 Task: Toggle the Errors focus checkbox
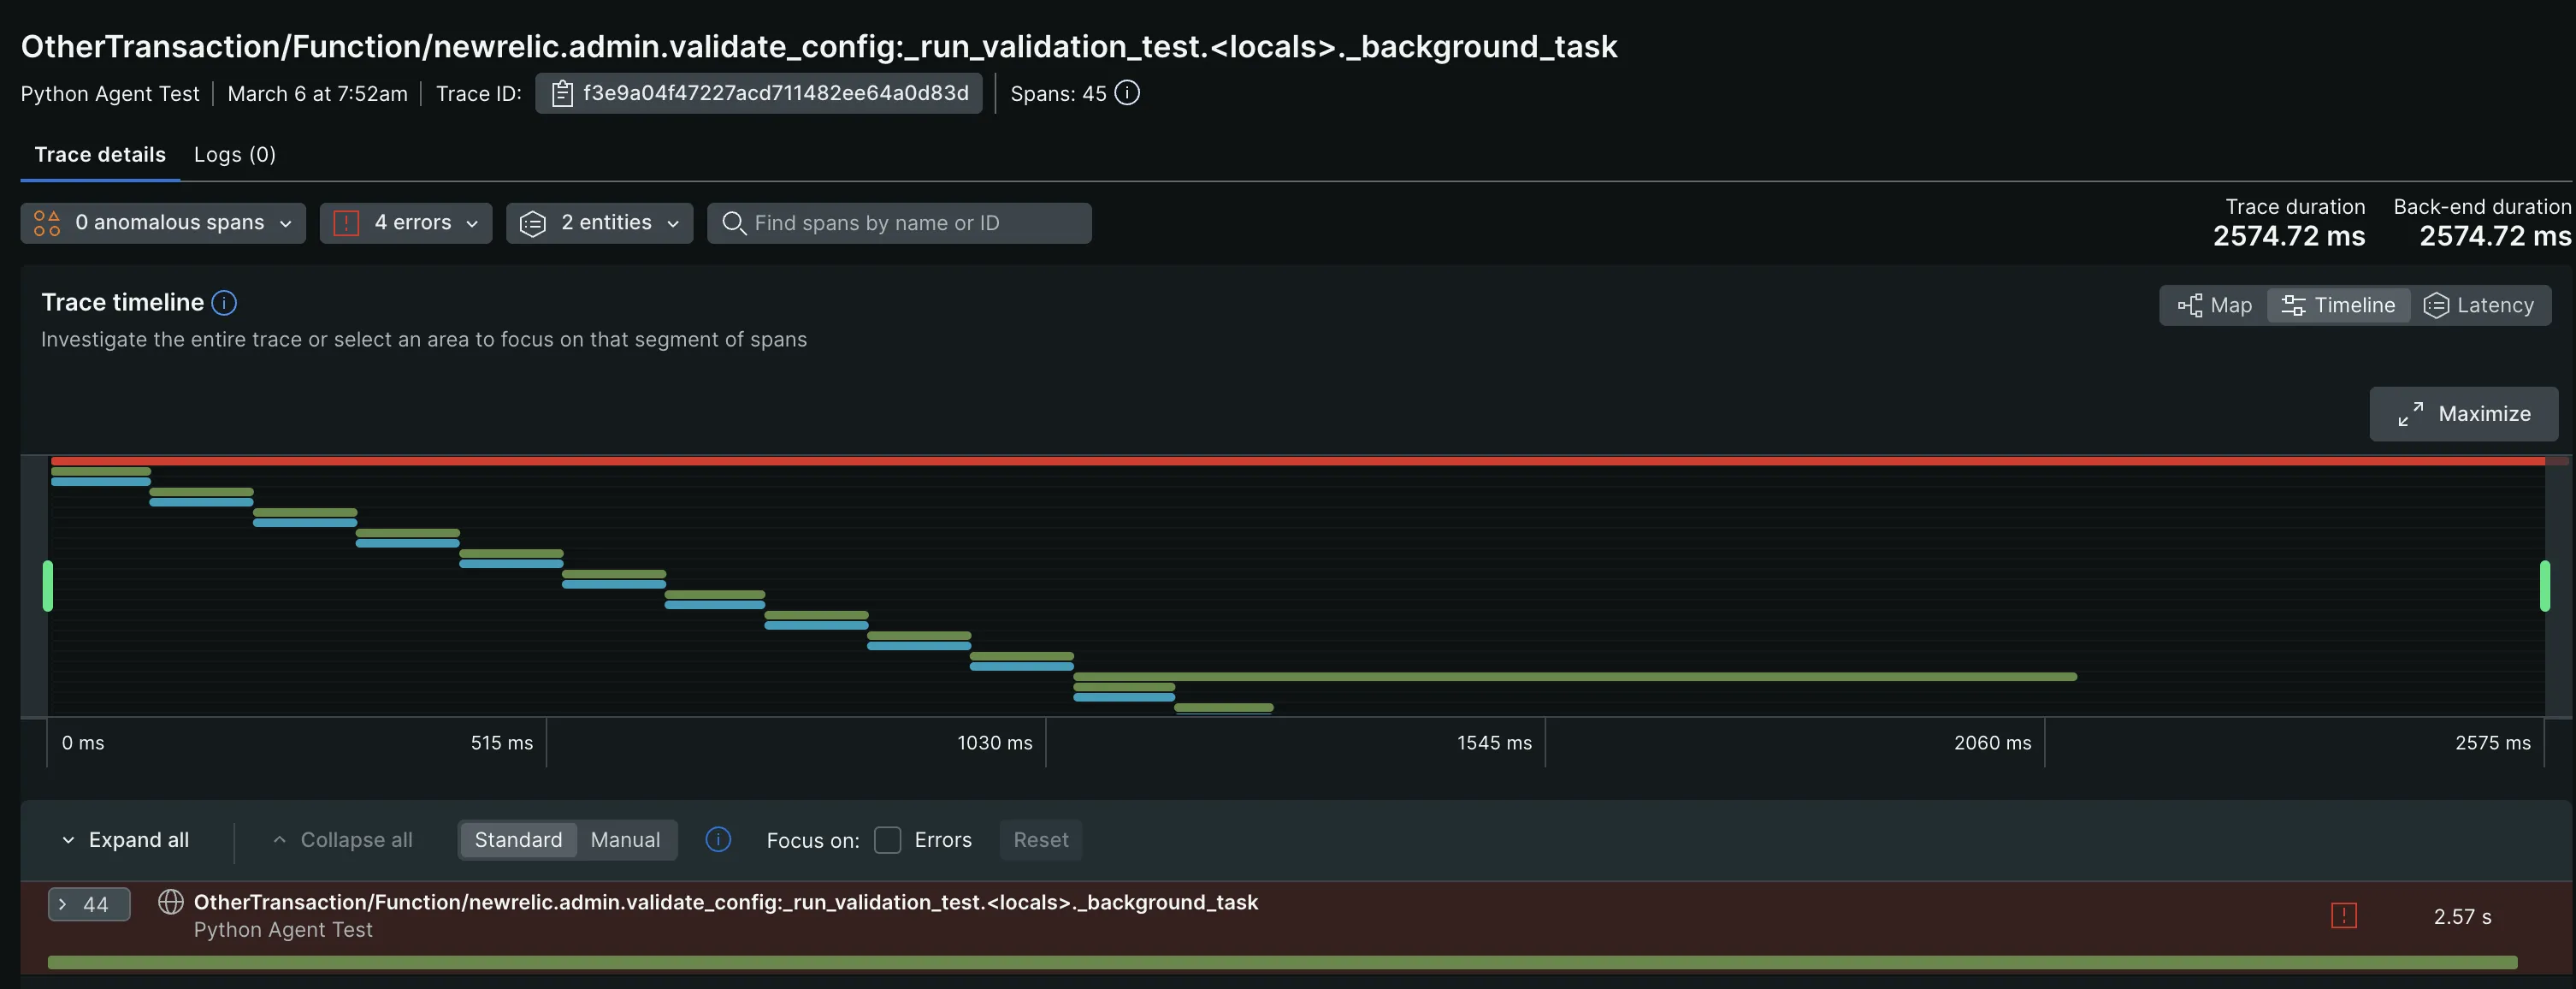click(887, 839)
